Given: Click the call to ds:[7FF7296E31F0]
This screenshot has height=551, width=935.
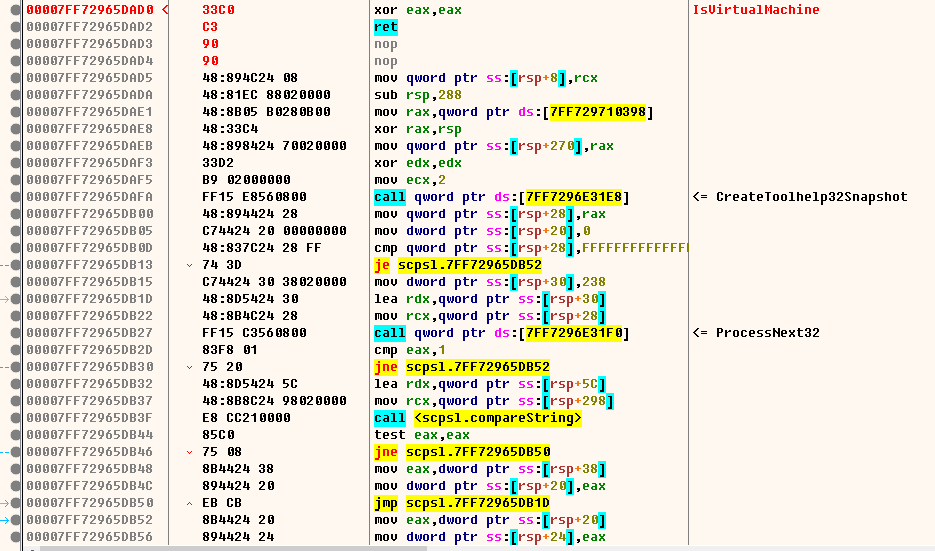Looking at the screenshot, I should tap(501, 333).
